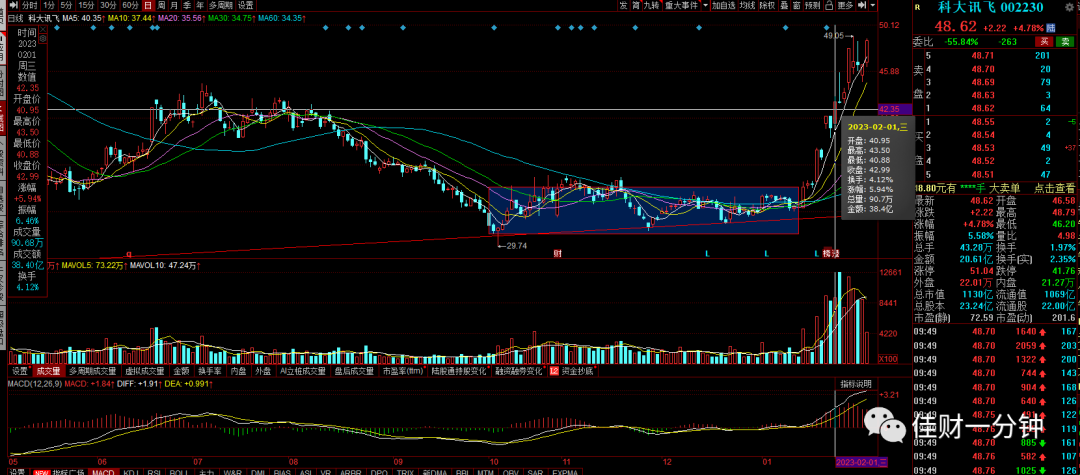The image size is (1080, 475).
Task: Click the 点击查看 link
Action: [1052, 187]
